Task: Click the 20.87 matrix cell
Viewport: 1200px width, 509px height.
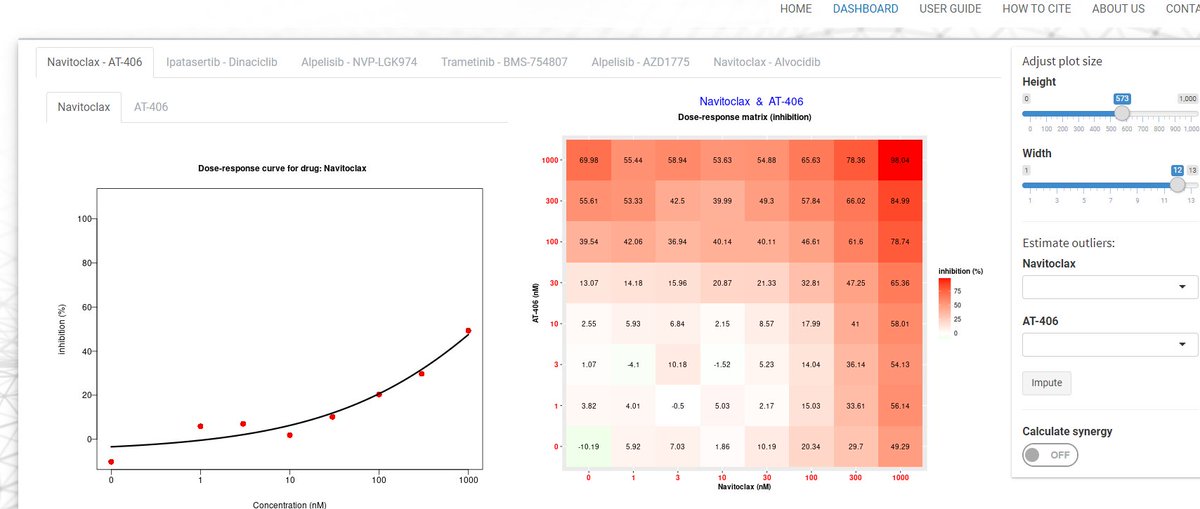Action: click(x=723, y=283)
